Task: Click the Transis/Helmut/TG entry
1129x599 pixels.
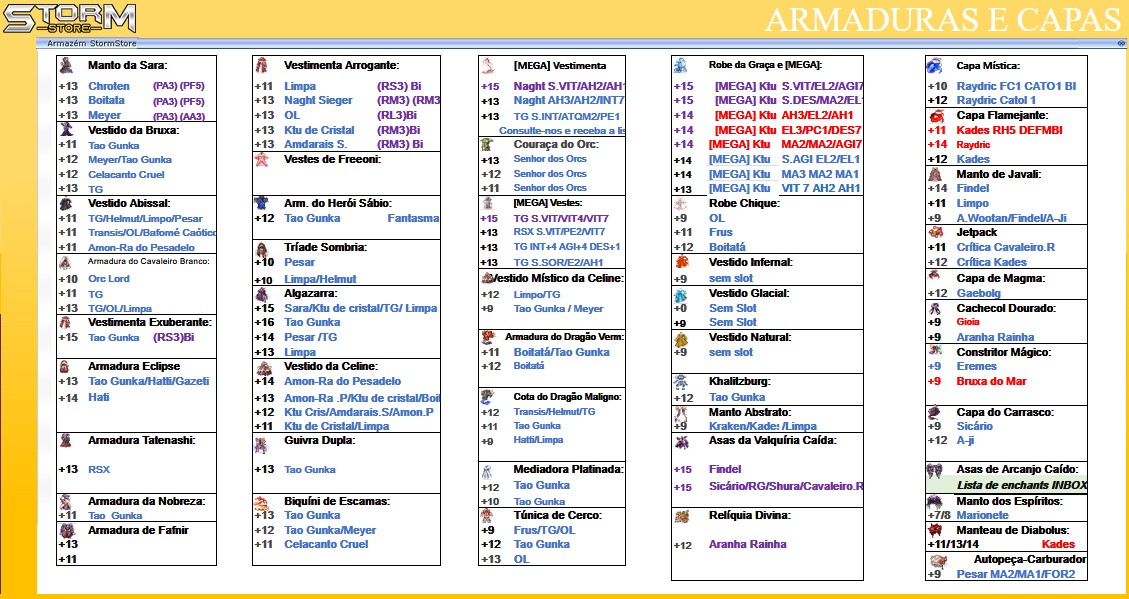Action: [x=554, y=412]
